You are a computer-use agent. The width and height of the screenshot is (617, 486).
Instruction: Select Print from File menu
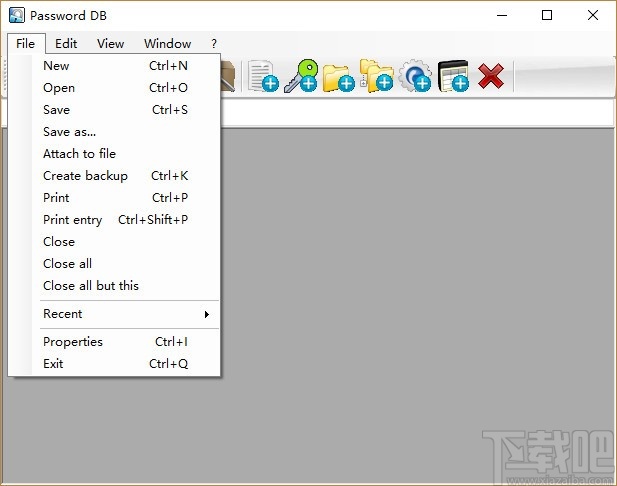(114, 198)
